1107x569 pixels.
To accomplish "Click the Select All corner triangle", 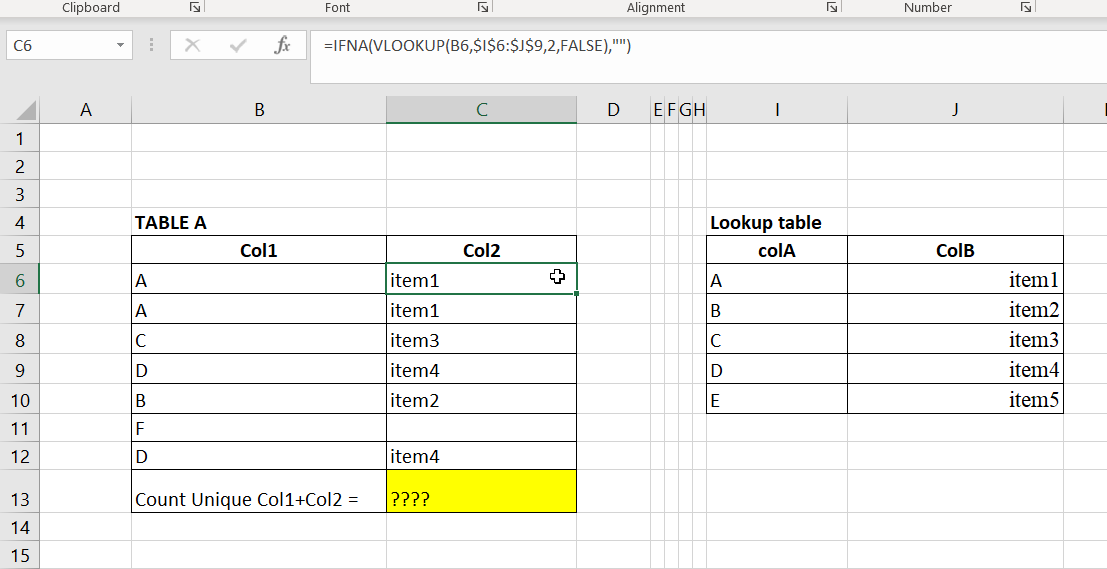I will (x=26, y=110).
